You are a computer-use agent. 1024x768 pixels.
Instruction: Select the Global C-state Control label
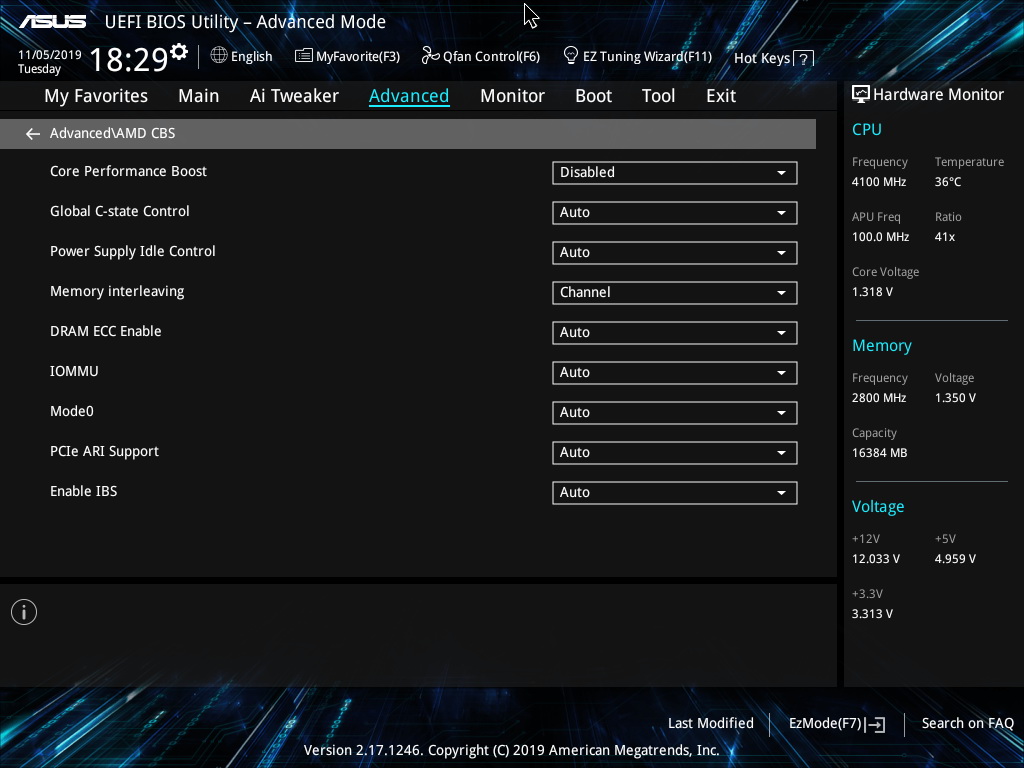pyautogui.click(x=120, y=211)
